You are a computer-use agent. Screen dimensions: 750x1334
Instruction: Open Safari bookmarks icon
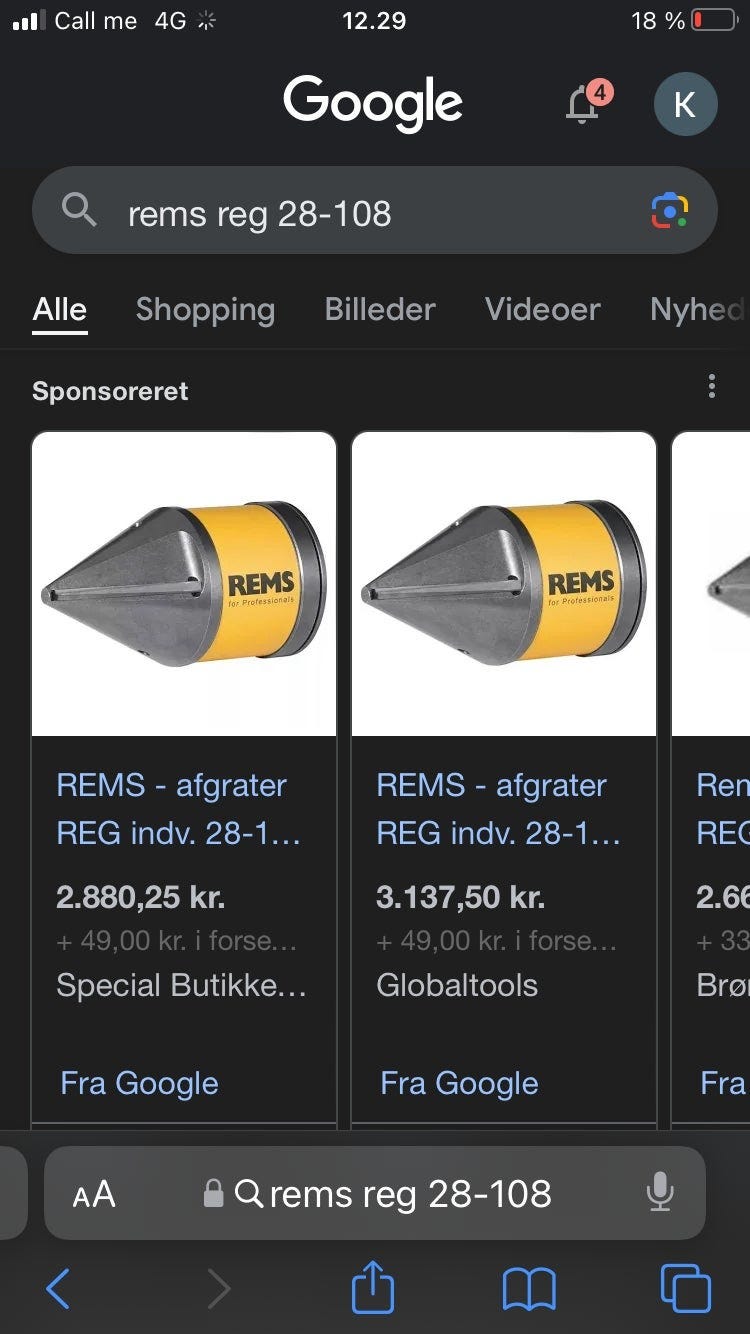tap(529, 1288)
